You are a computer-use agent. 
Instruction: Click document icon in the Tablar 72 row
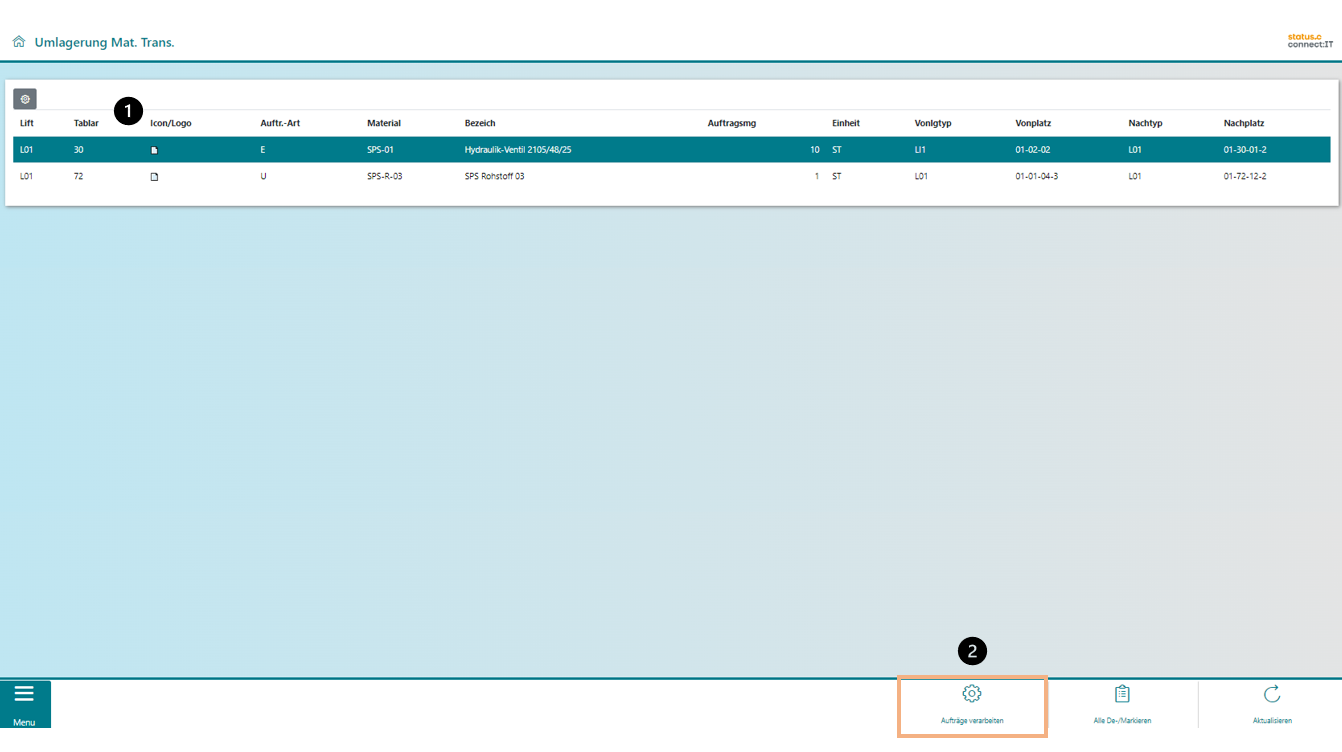coord(154,177)
